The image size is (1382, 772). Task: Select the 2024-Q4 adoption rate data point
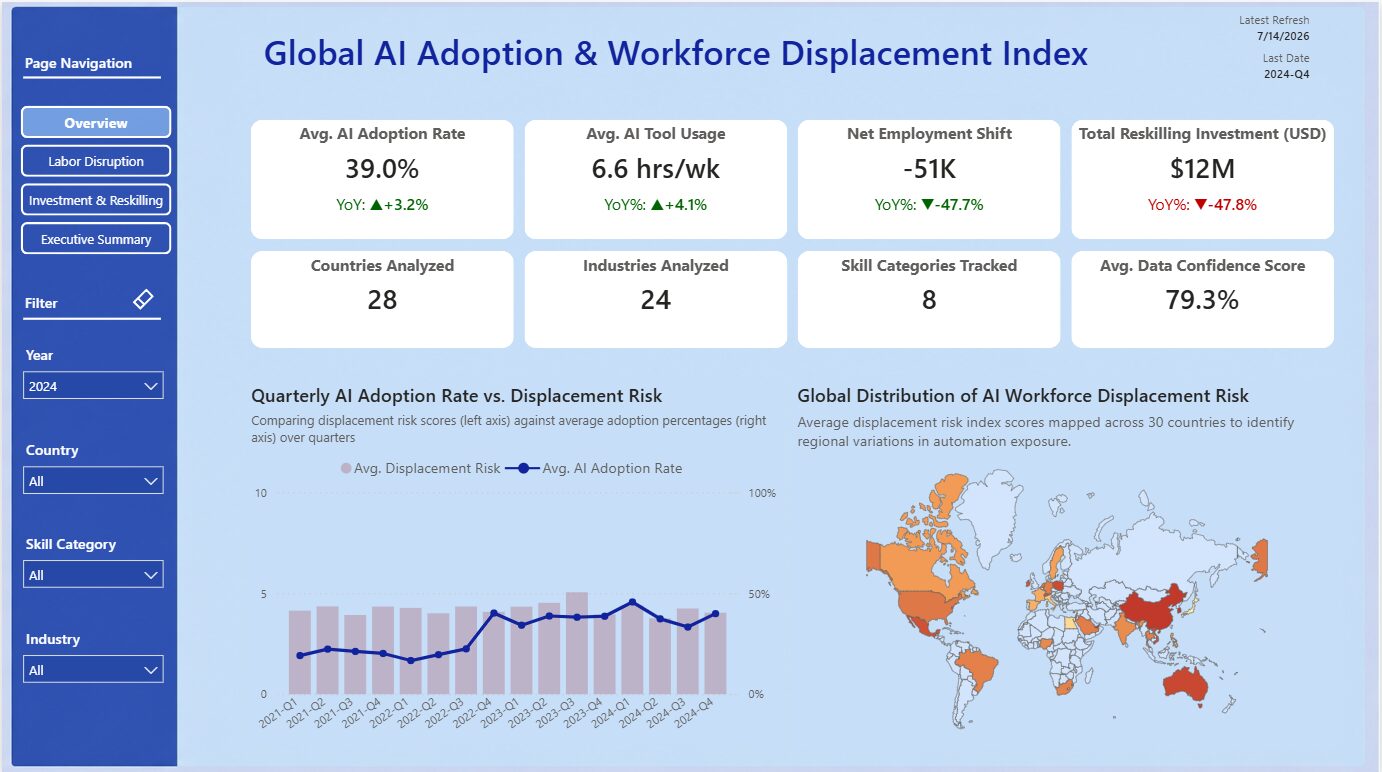(x=715, y=614)
